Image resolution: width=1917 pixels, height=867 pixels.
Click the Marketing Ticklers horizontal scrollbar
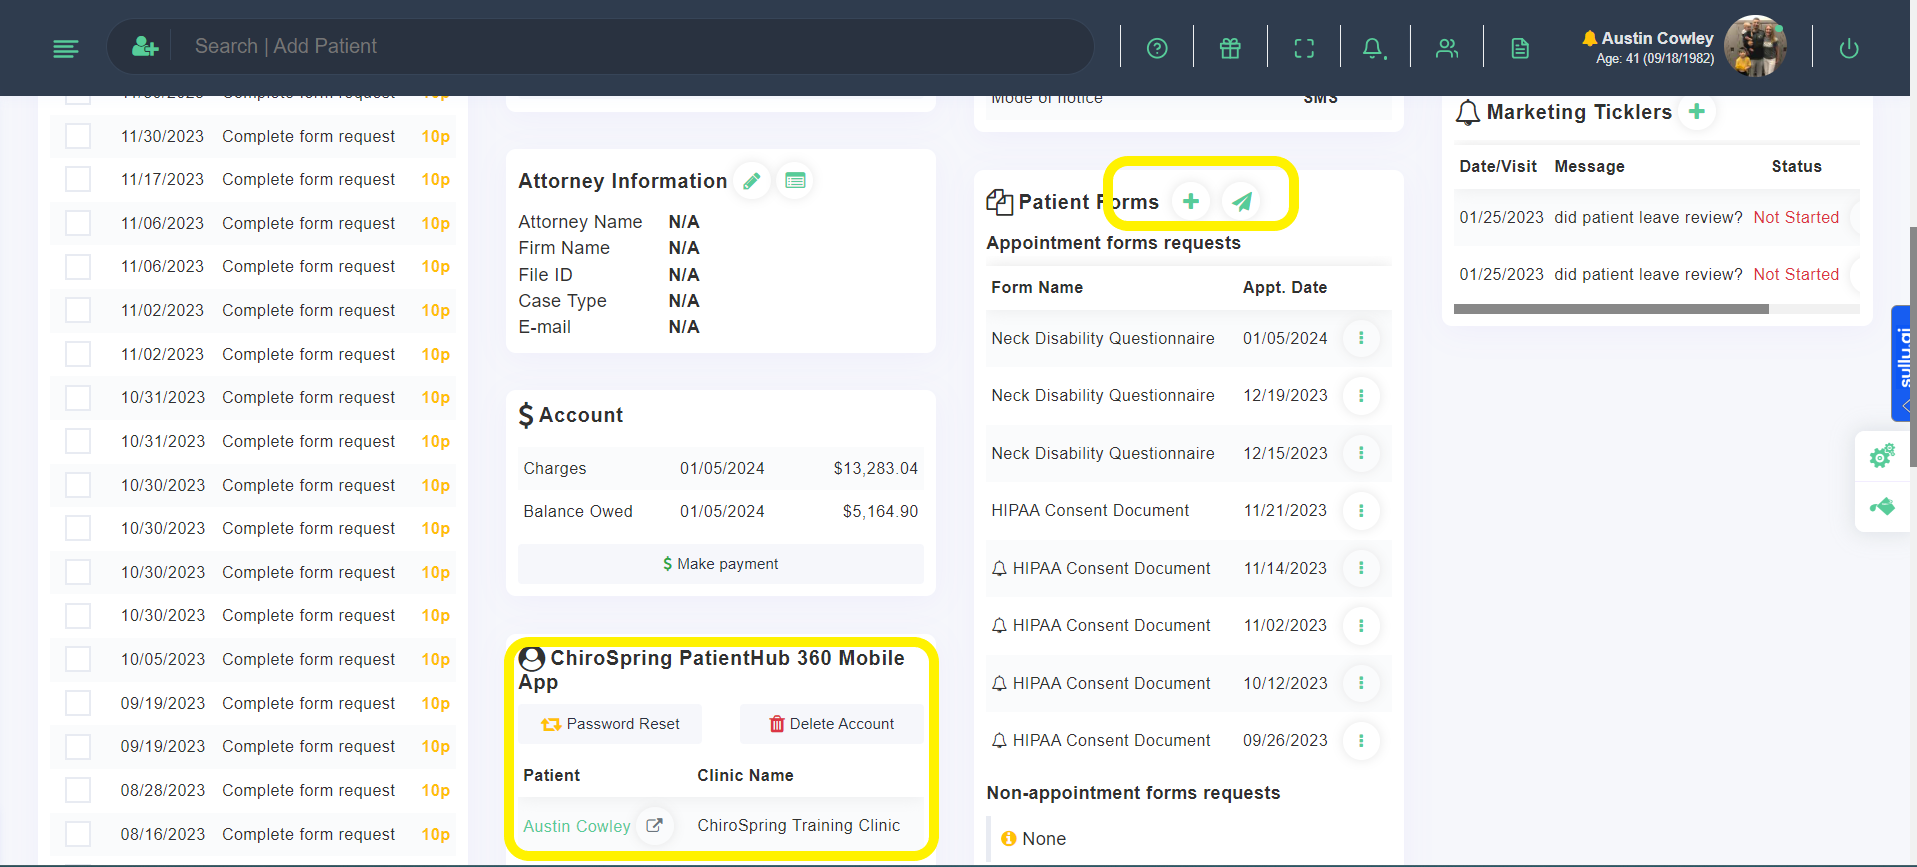pos(1611,309)
